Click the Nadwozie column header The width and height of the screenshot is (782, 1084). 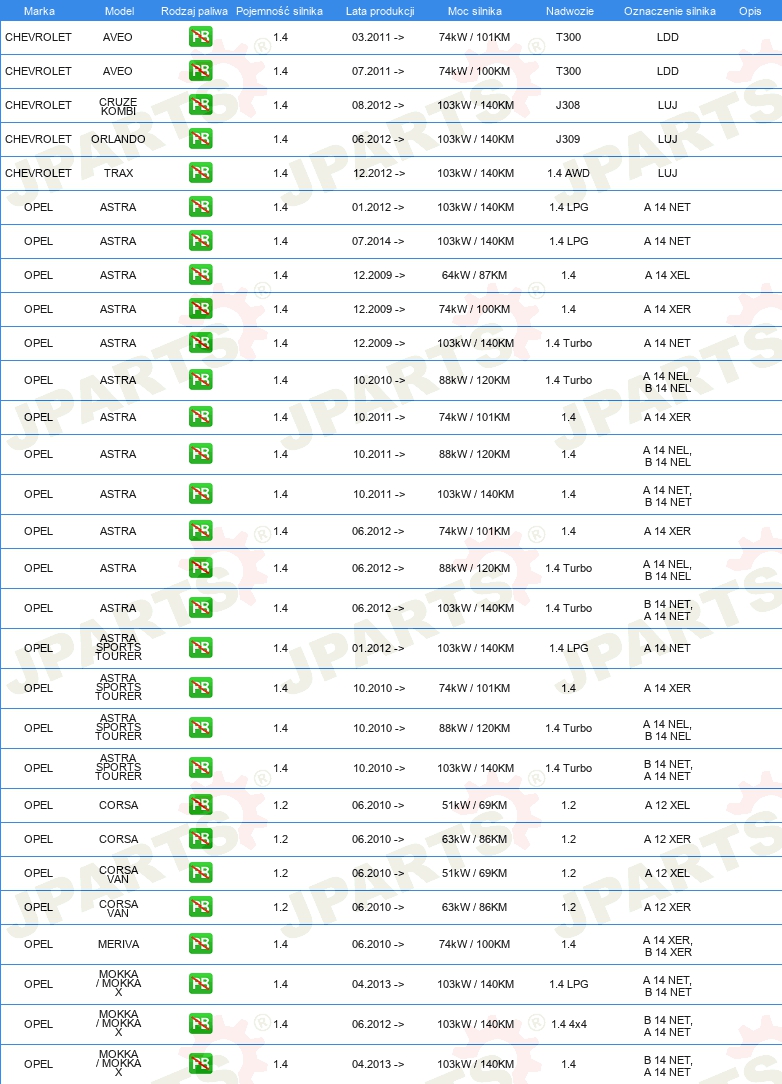tap(569, 11)
